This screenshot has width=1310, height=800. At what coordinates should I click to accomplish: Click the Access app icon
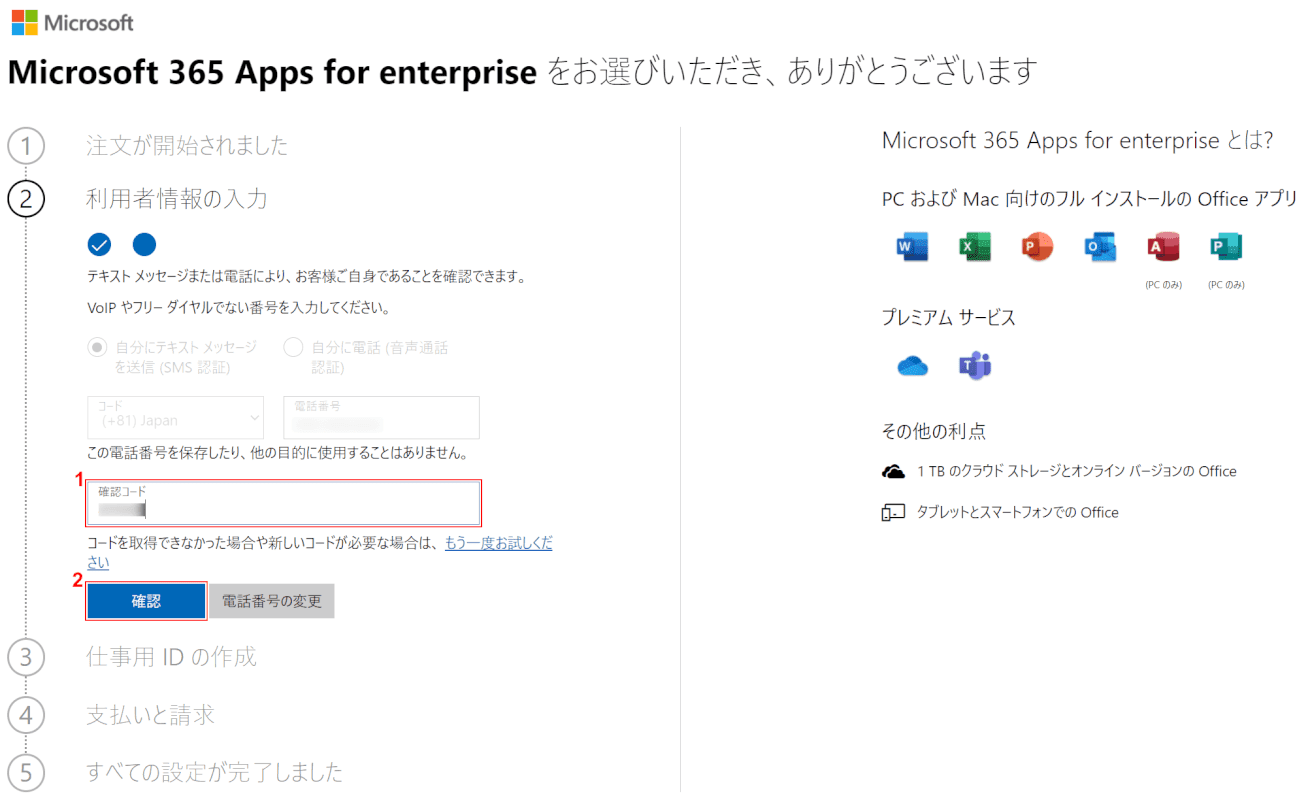click(x=1163, y=246)
